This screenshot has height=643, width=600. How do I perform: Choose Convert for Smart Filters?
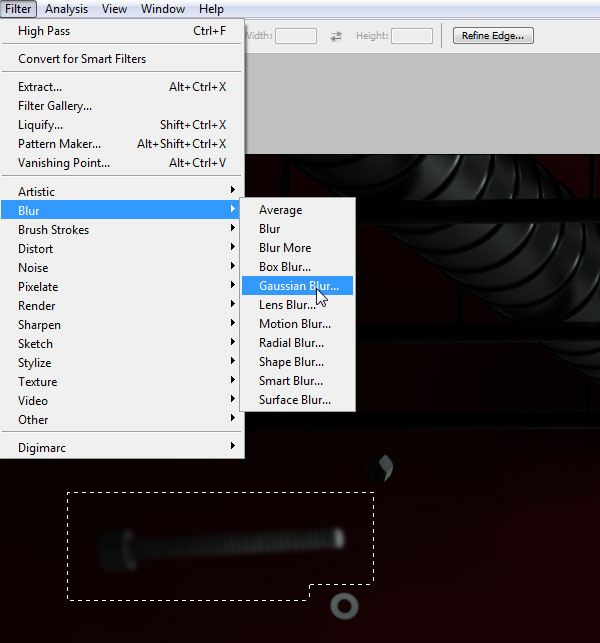point(122,59)
